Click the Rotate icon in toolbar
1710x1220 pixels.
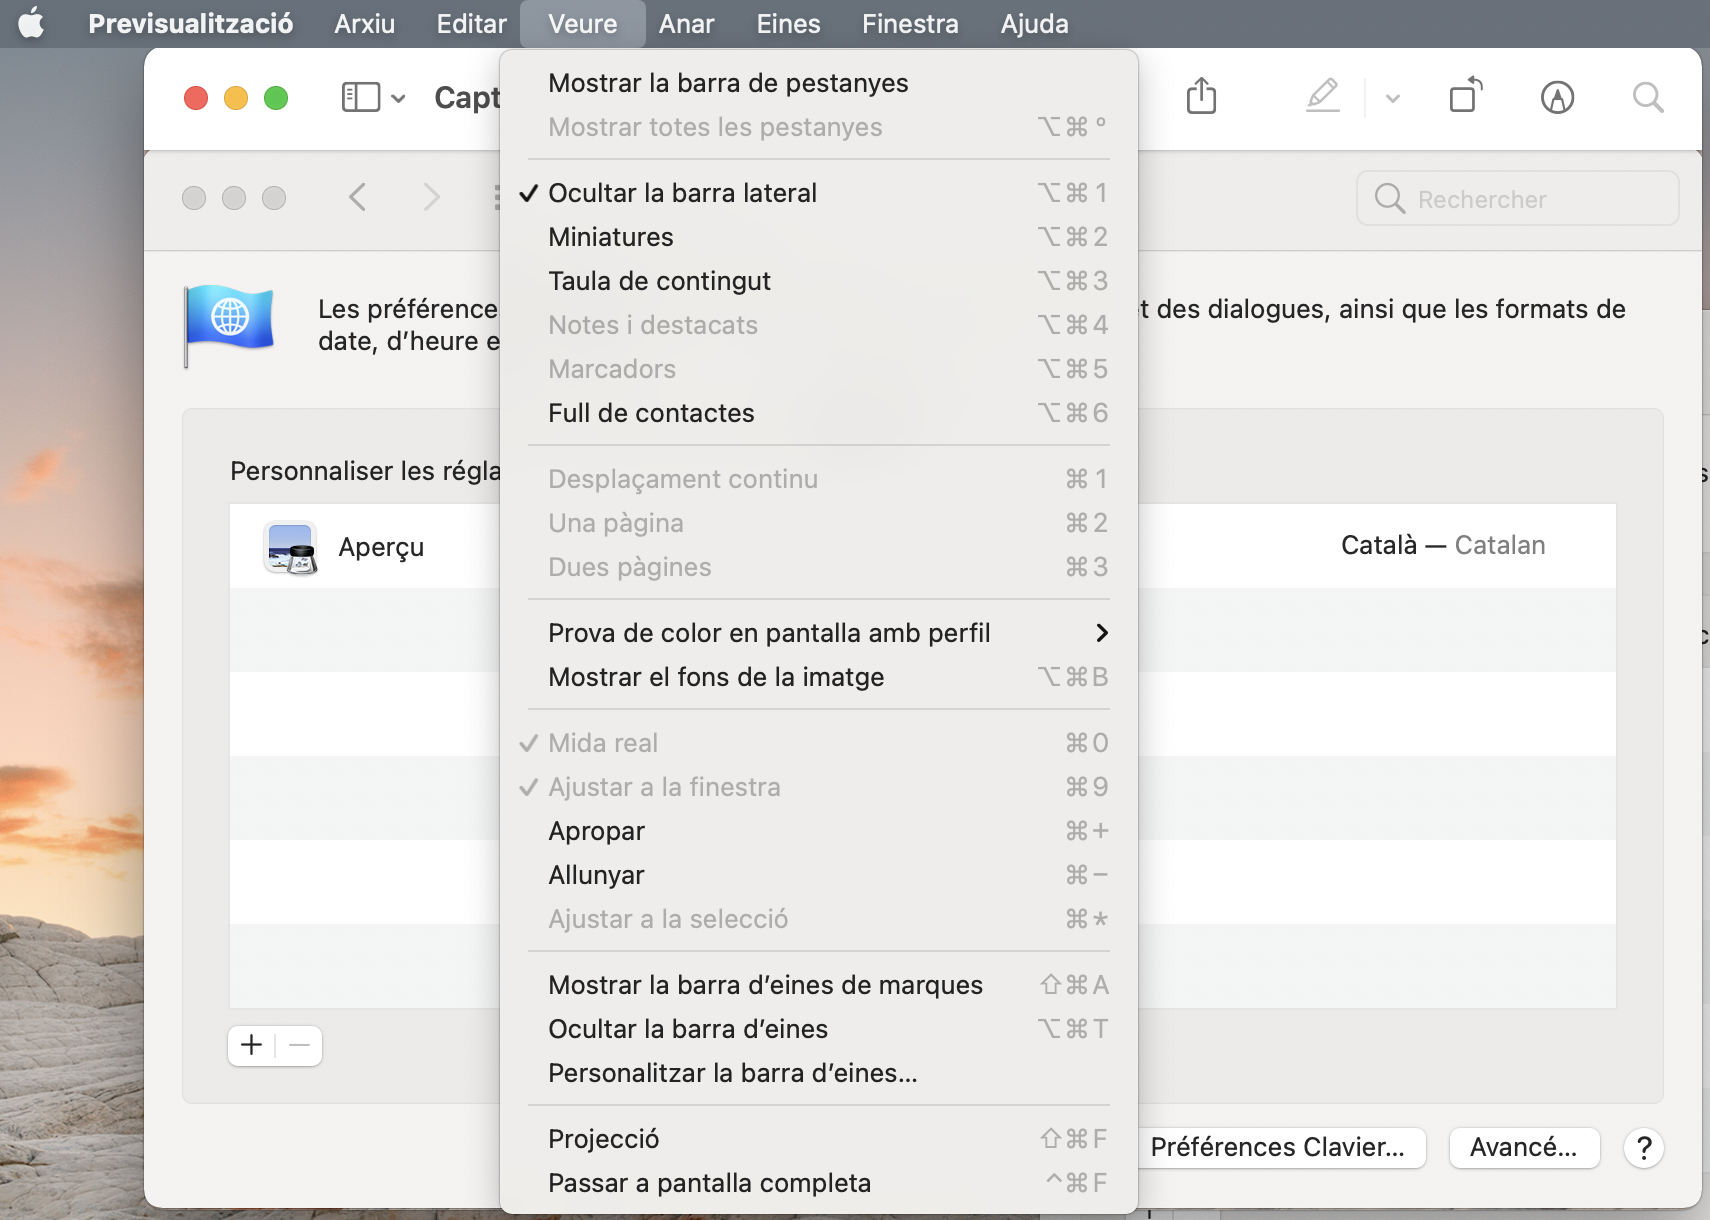tap(1465, 97)
